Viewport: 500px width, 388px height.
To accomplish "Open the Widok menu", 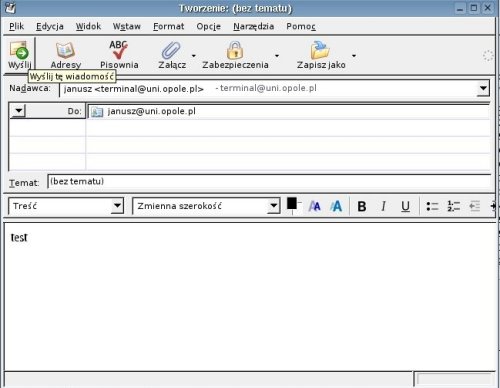I will pos(88,26).
